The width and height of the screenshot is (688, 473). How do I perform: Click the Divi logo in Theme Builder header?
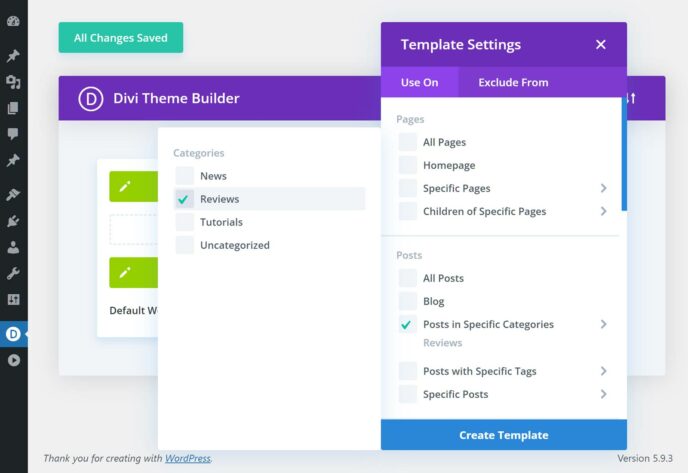pos(91,99)
